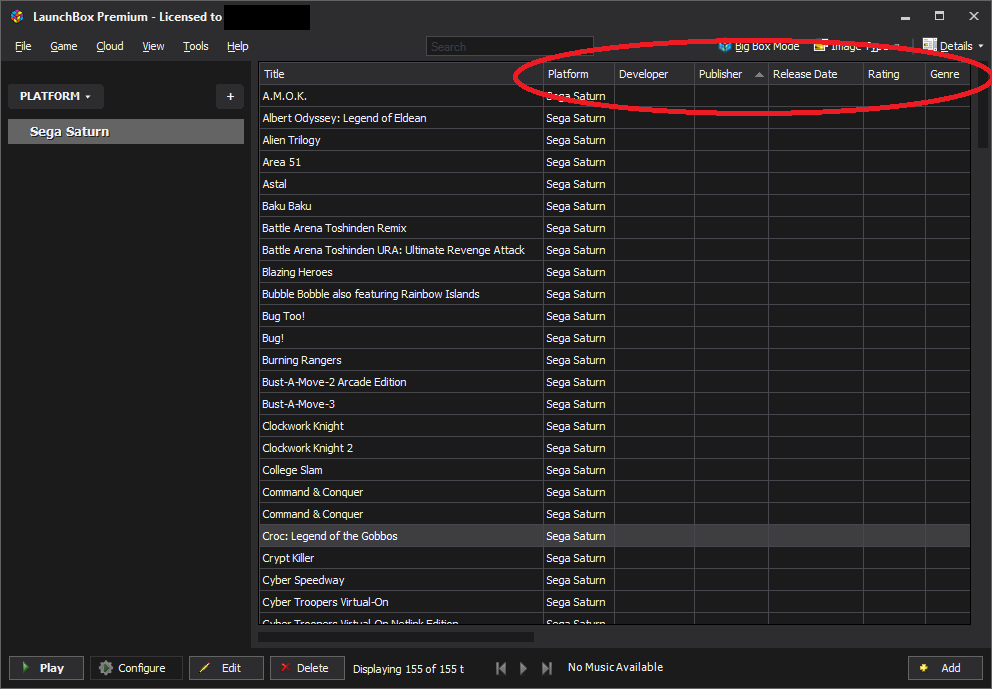Image resolution: width=992 pixels, height=689 pixels.
Task: Select Sega Saturn platform in sidebar
Action: click(x=126, y=132)
